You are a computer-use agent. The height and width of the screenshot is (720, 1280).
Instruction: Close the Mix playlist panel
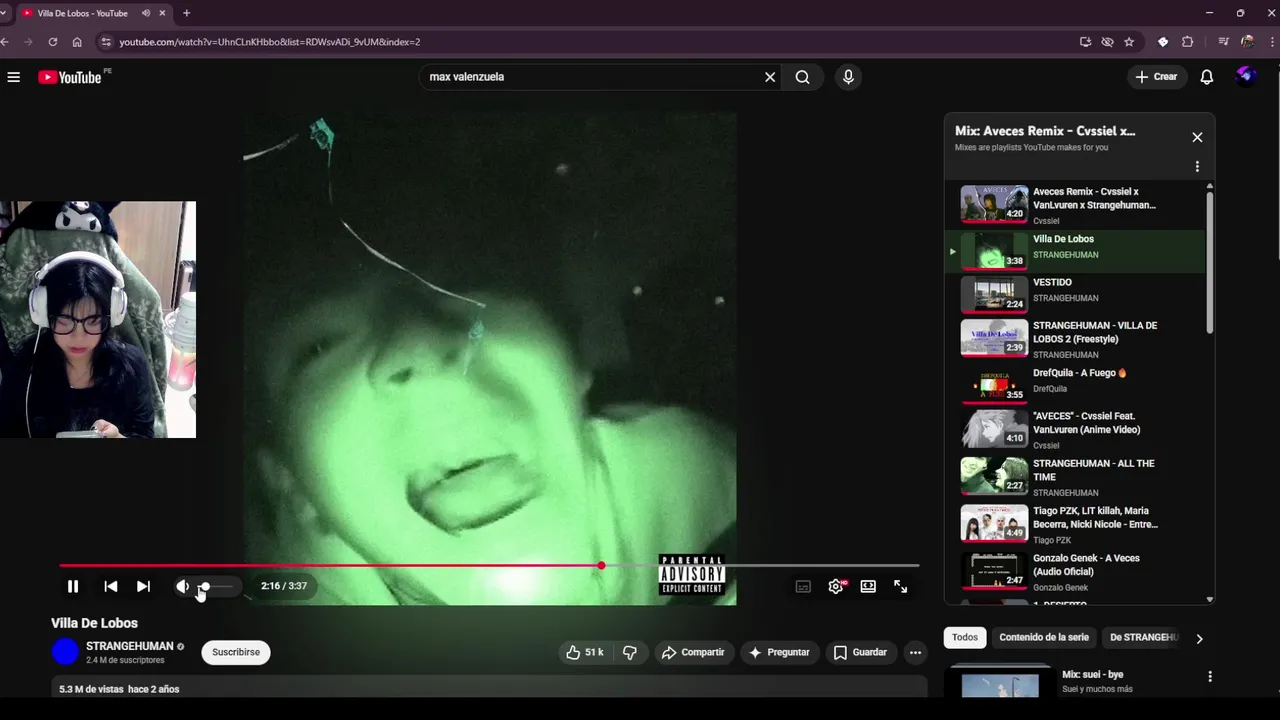point(1197,137)
